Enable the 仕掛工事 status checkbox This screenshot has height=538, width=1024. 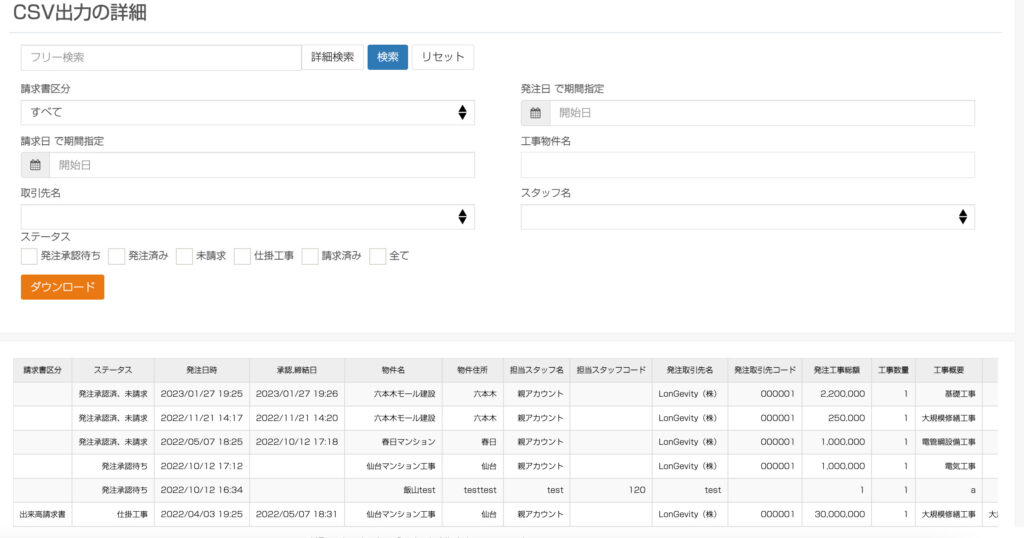(x=242, y=256)
